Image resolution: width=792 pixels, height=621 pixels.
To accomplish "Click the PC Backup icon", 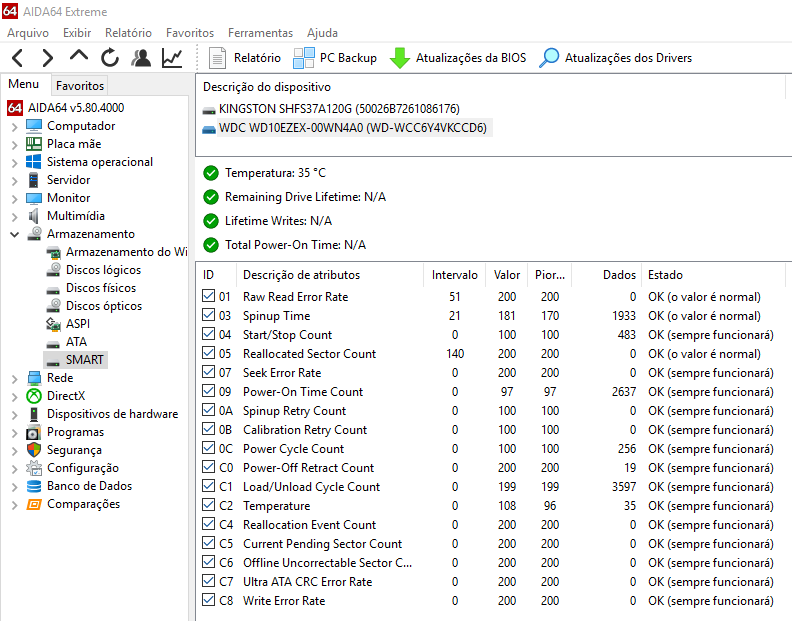I will click(x=304, y=58).
